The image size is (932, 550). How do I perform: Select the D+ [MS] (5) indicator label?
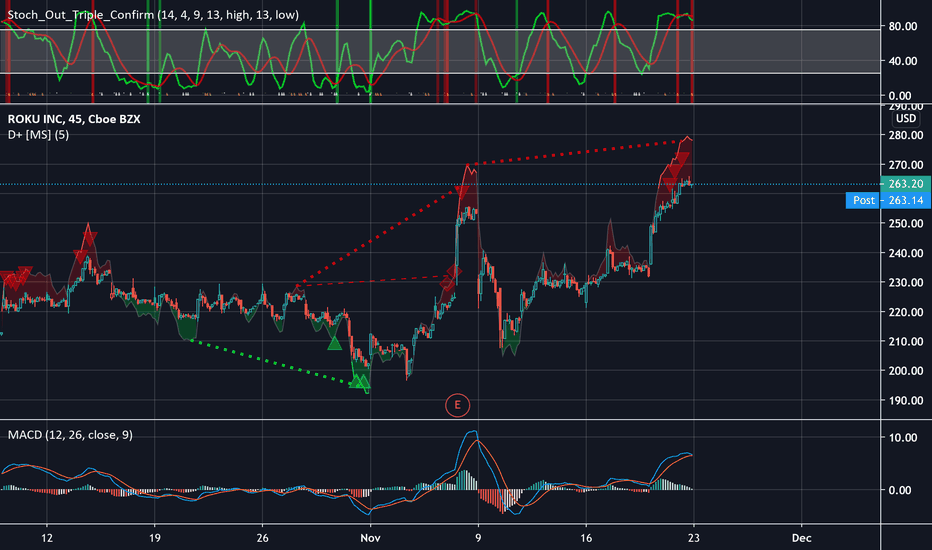click(x=38, y=135)
